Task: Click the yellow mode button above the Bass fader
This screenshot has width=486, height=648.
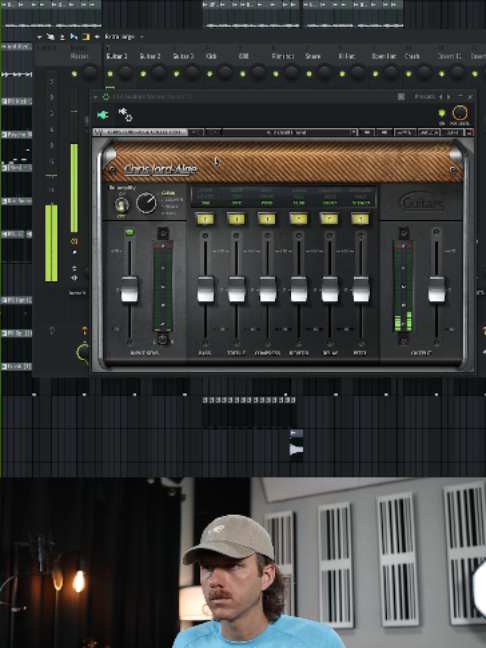Action: 205,218
